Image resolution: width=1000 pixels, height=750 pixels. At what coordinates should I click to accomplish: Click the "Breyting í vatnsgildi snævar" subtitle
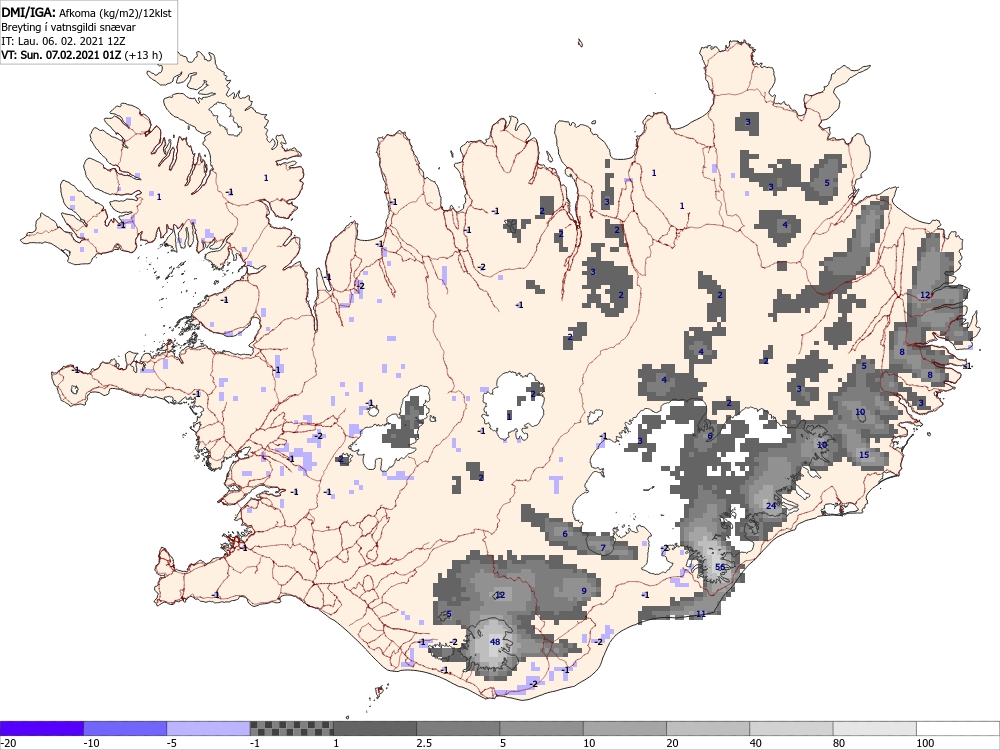pyautogui.click(x=68, y=27)
